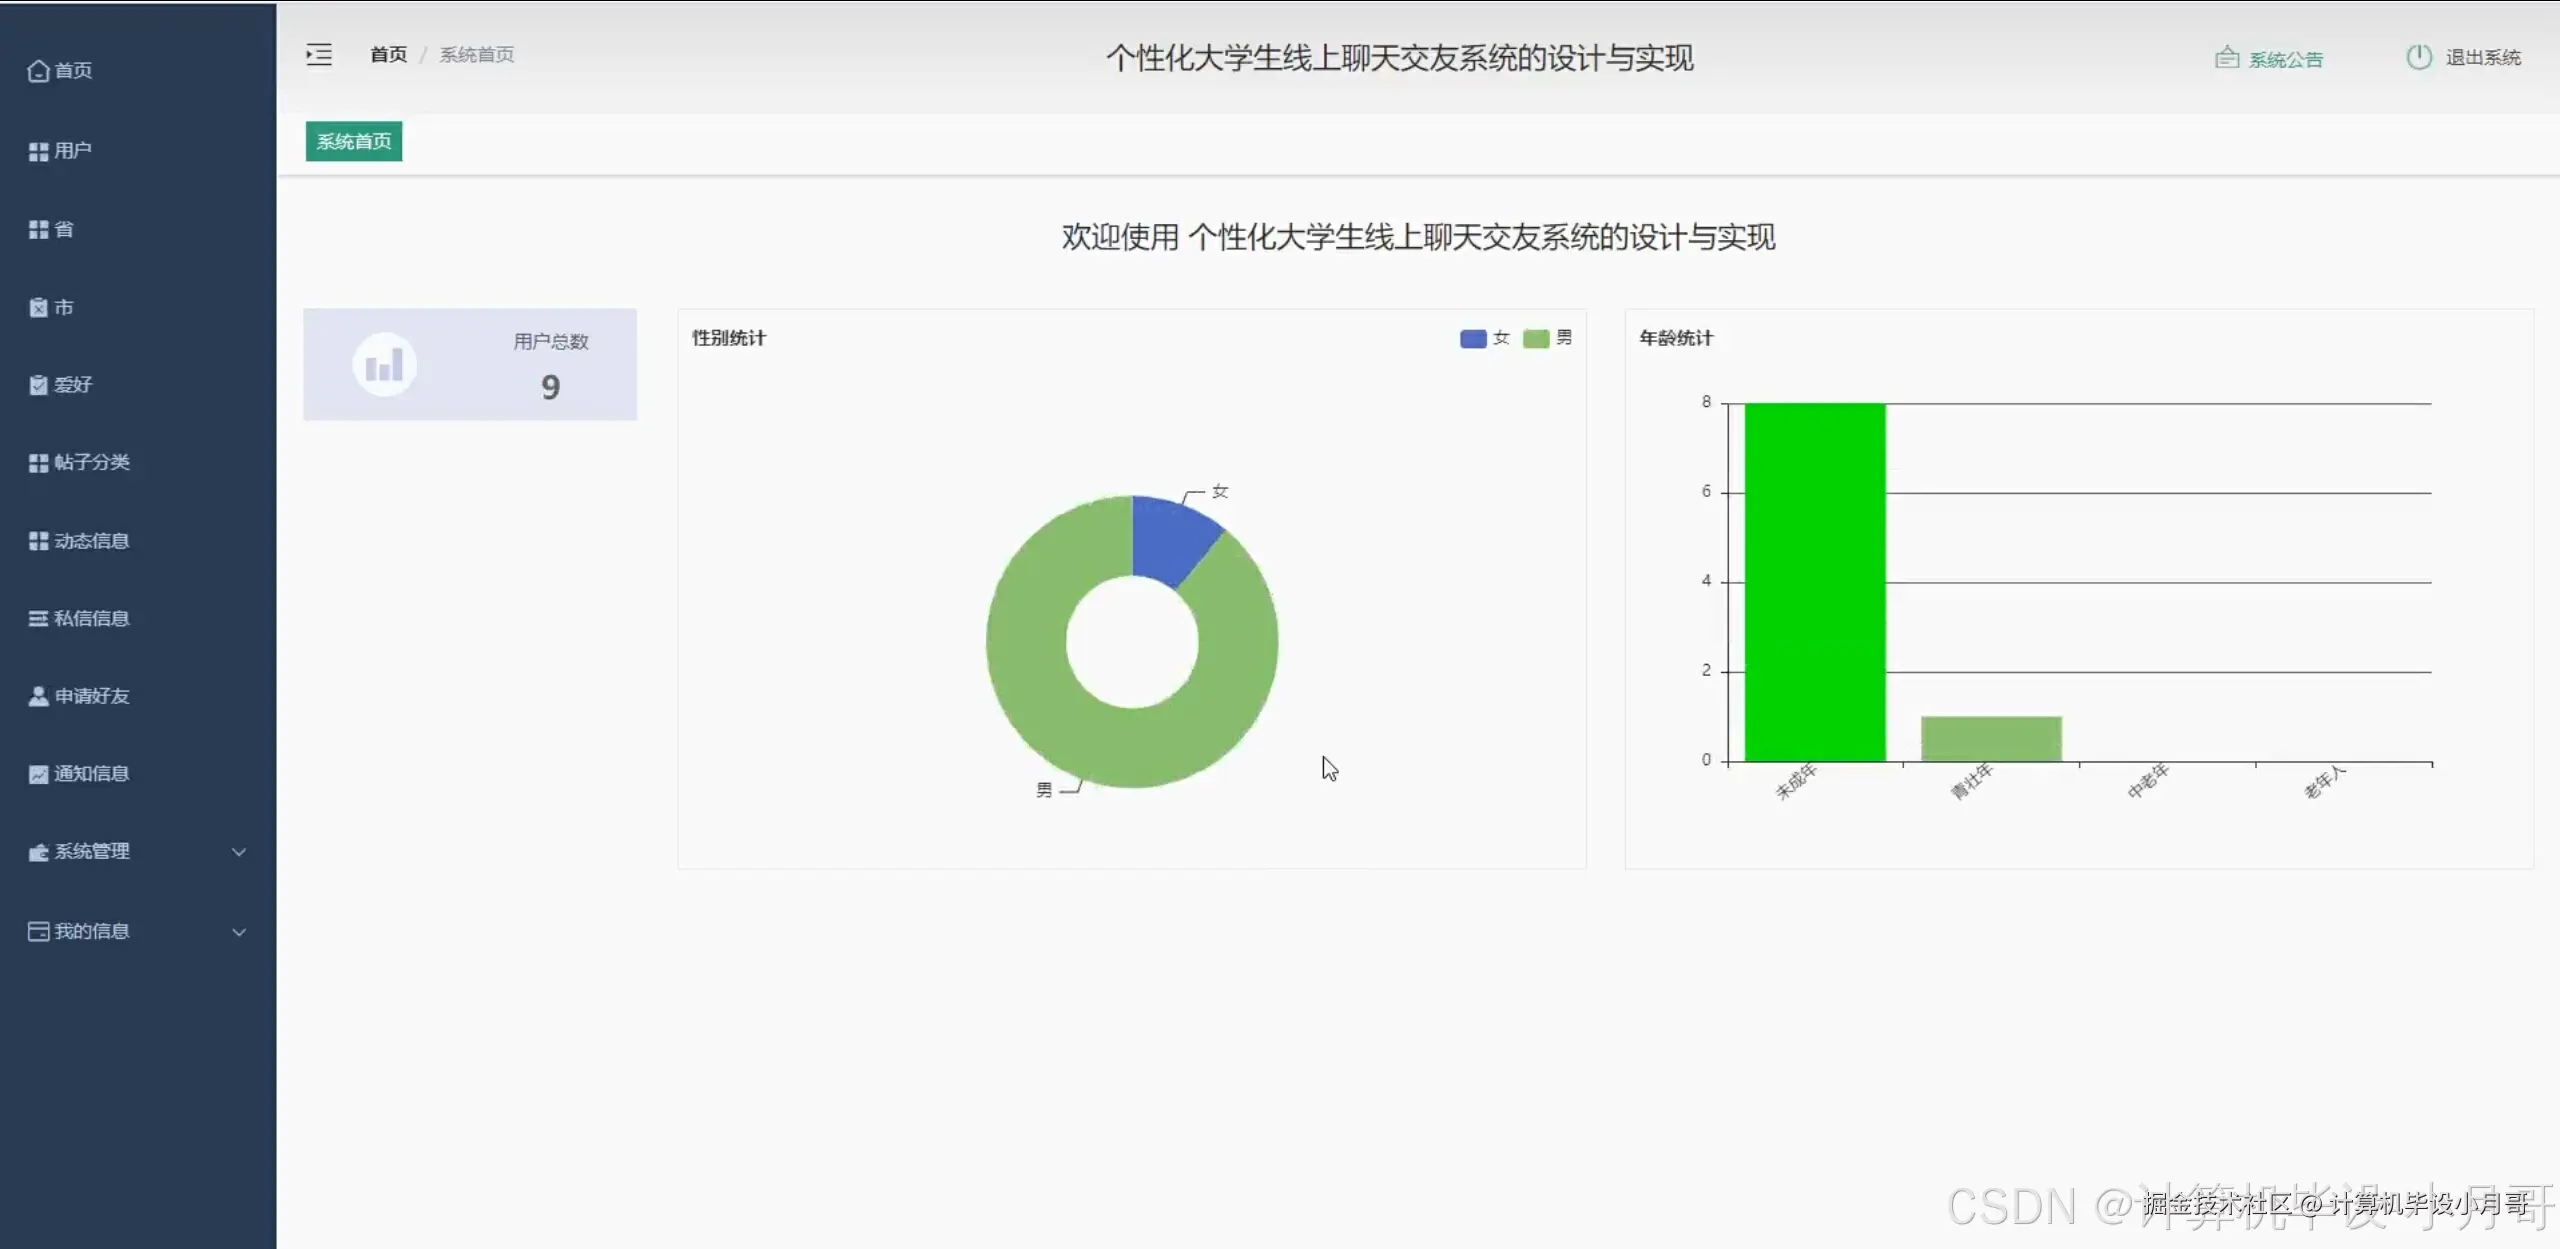Open the 爱好 hobbies icon
The width and height of the screenshot is (2560, 1249).
pyautogui.click(x=38, y=384)
